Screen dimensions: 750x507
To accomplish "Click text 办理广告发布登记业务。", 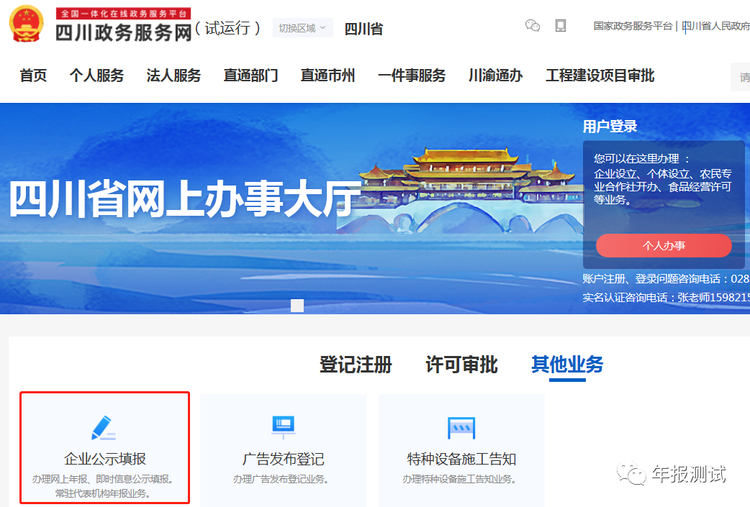I will coord(281,479).
